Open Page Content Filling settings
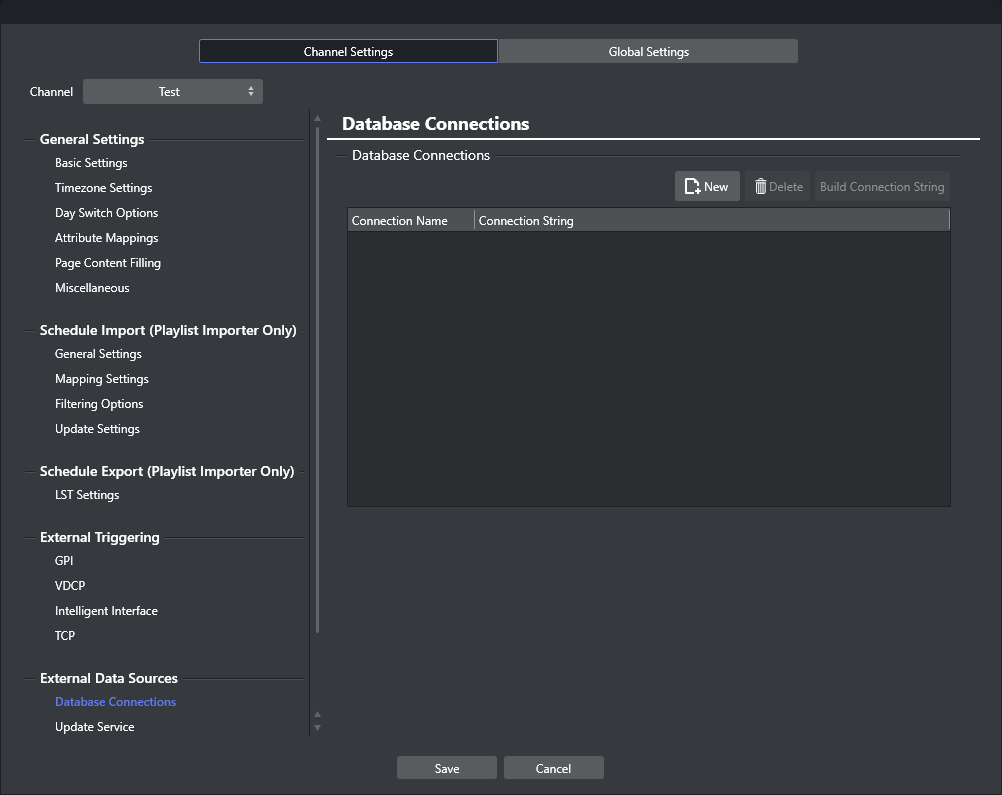 [108, 263]
